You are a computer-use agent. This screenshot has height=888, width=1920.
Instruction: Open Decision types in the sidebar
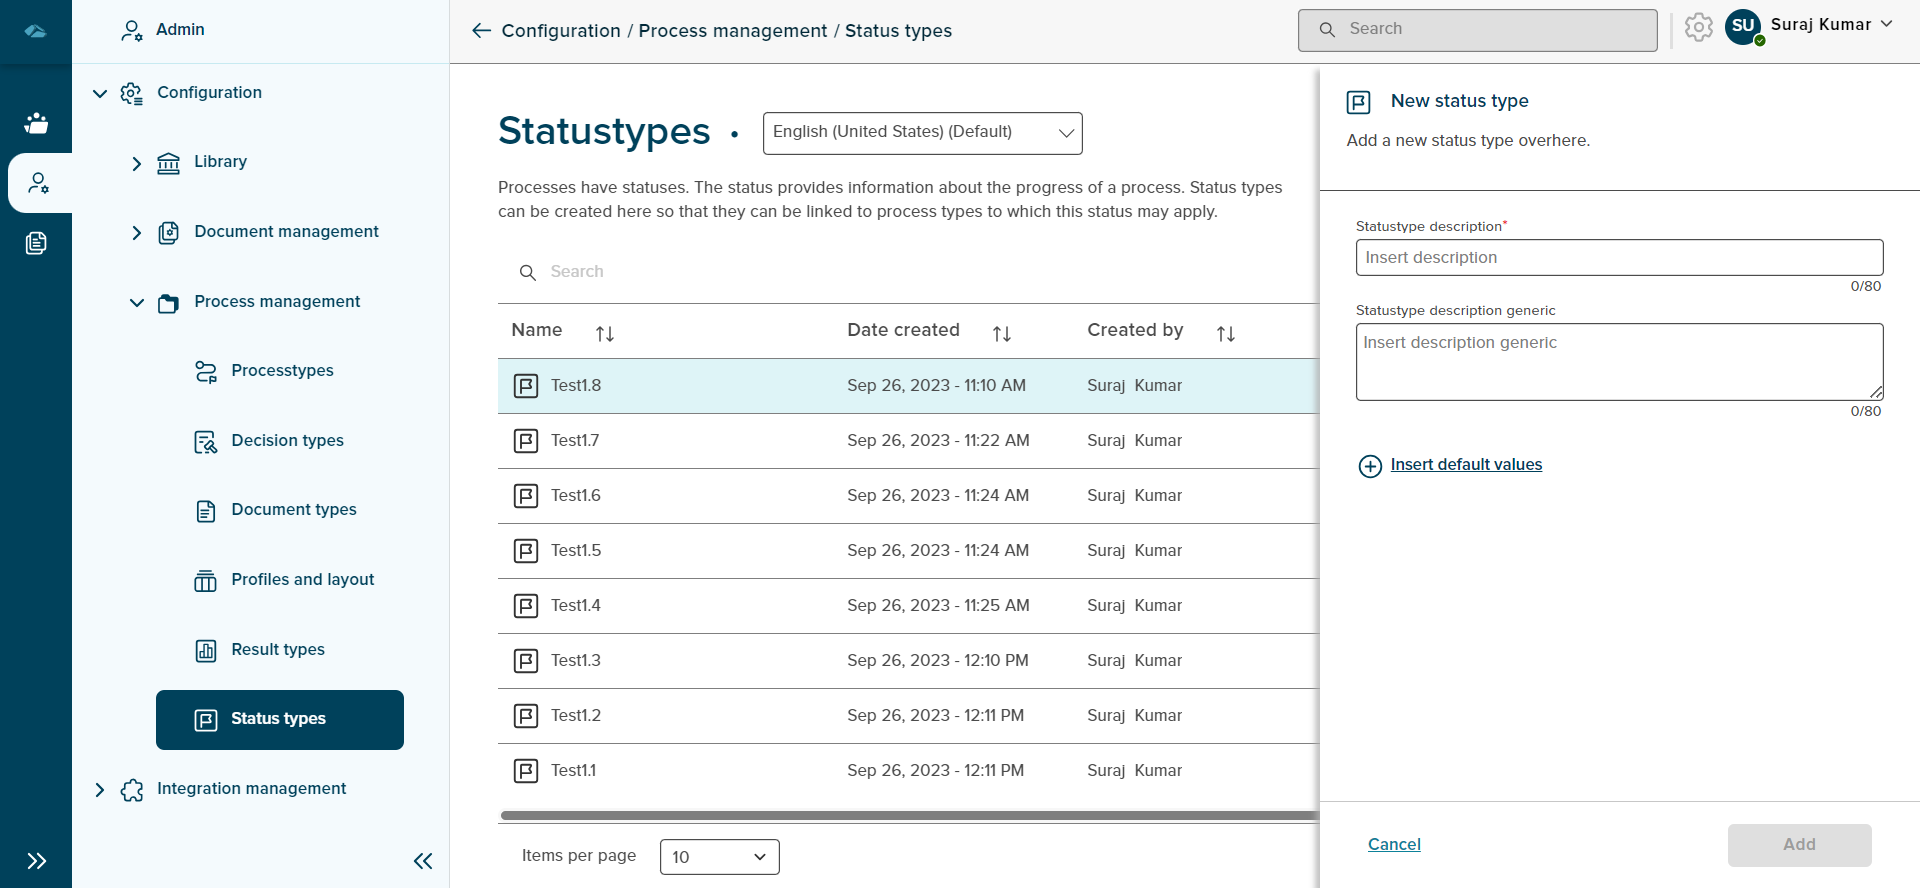click(287, 441)
